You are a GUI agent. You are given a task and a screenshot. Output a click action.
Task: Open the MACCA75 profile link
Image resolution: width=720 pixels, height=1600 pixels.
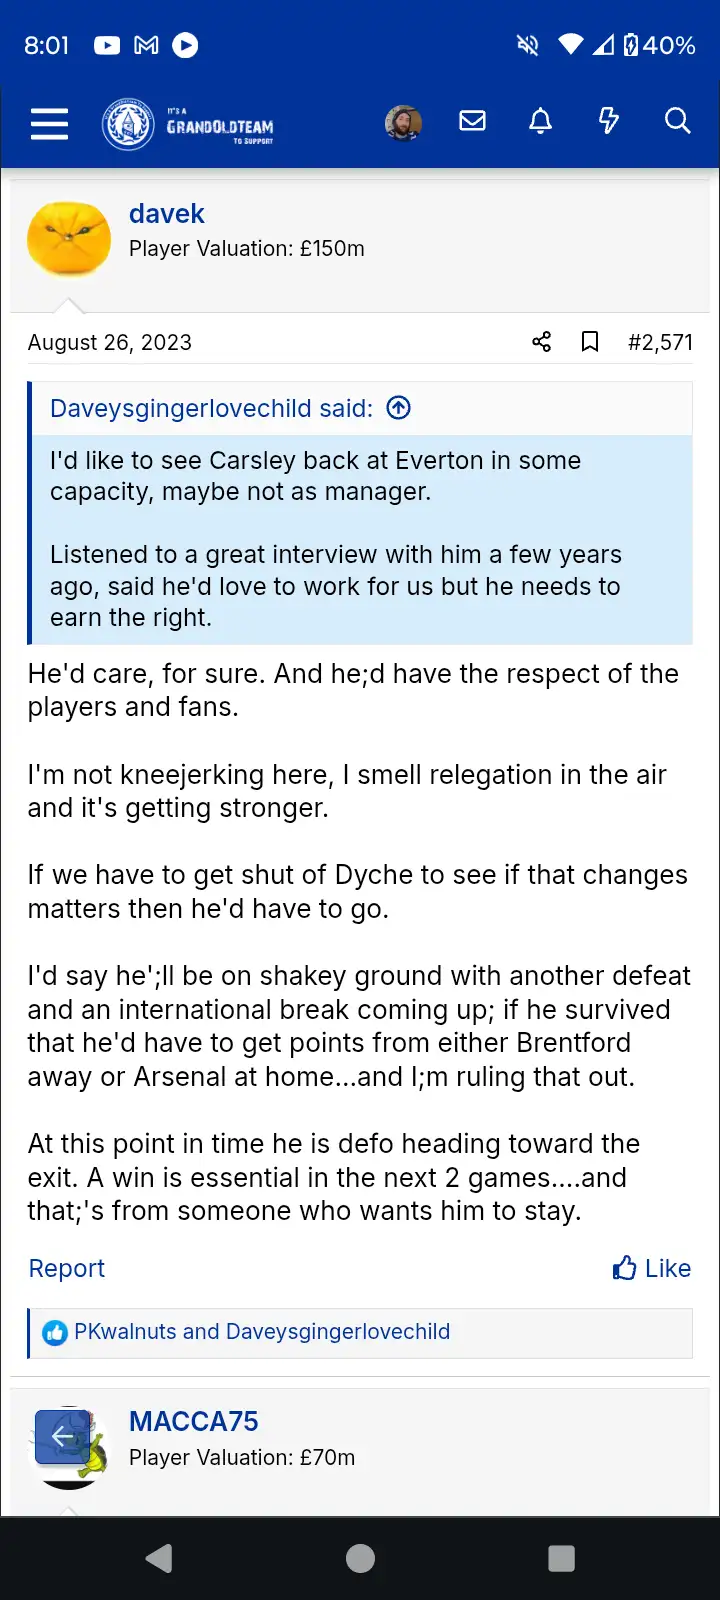click(x=193, y=1421)
